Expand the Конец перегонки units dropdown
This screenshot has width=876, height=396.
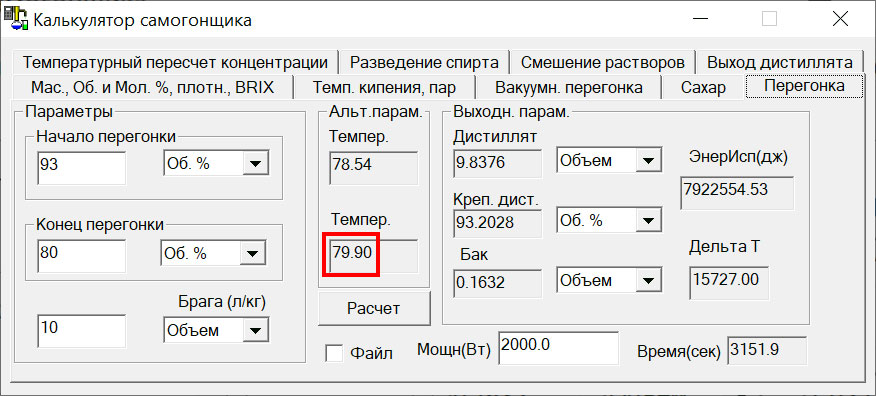[x=253, y=254]
